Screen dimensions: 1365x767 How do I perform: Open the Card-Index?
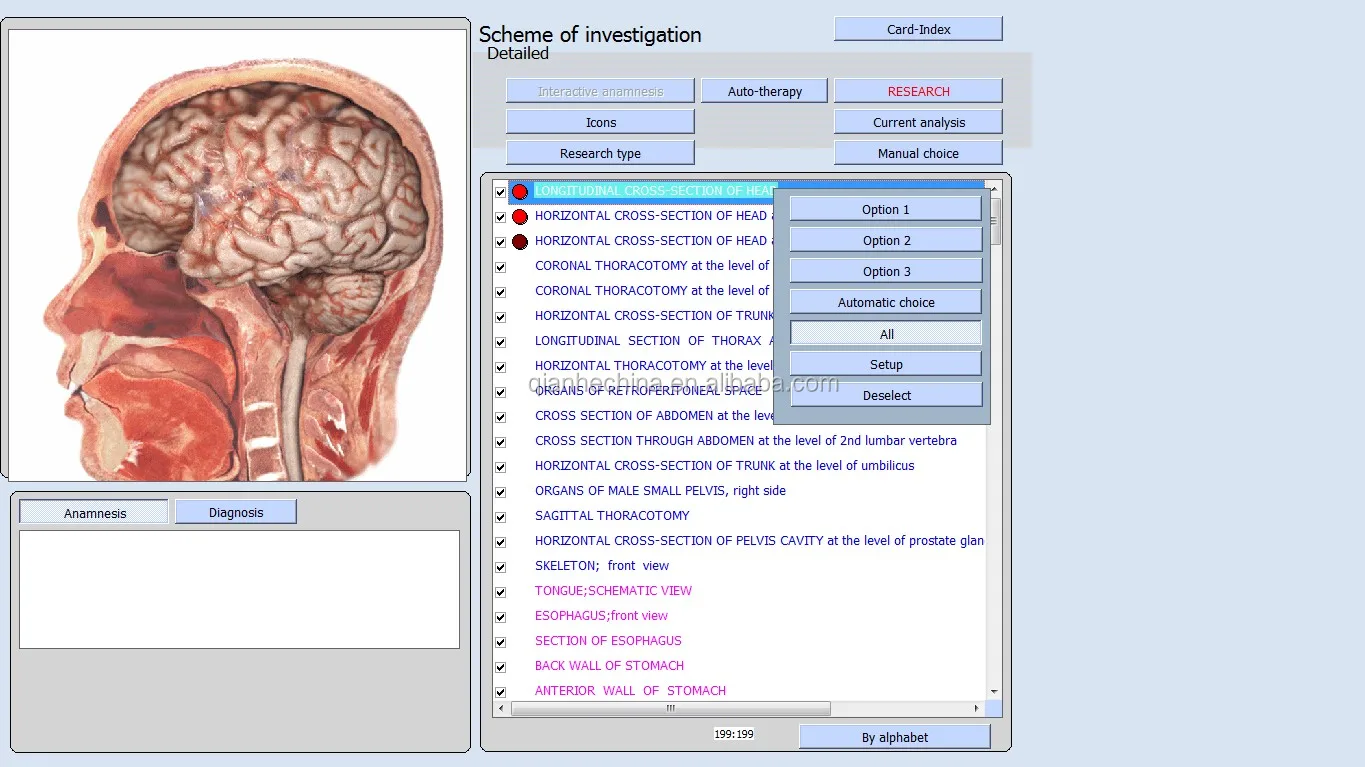click(x=918, y=29)
